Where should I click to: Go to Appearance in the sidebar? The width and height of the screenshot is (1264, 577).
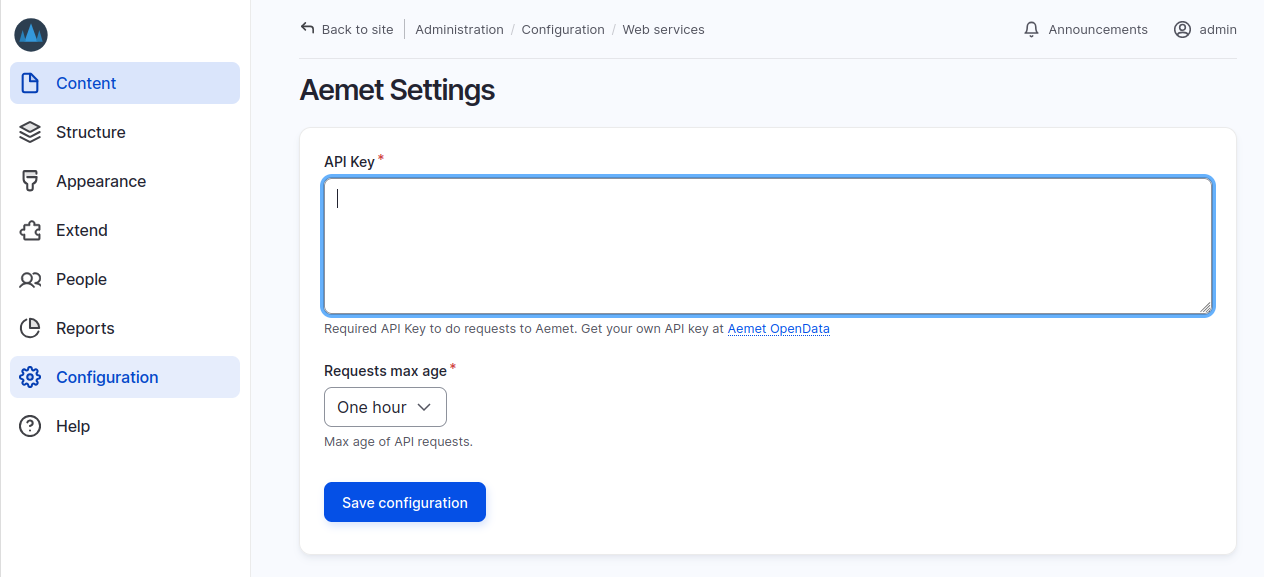click(x=125, y=181)
